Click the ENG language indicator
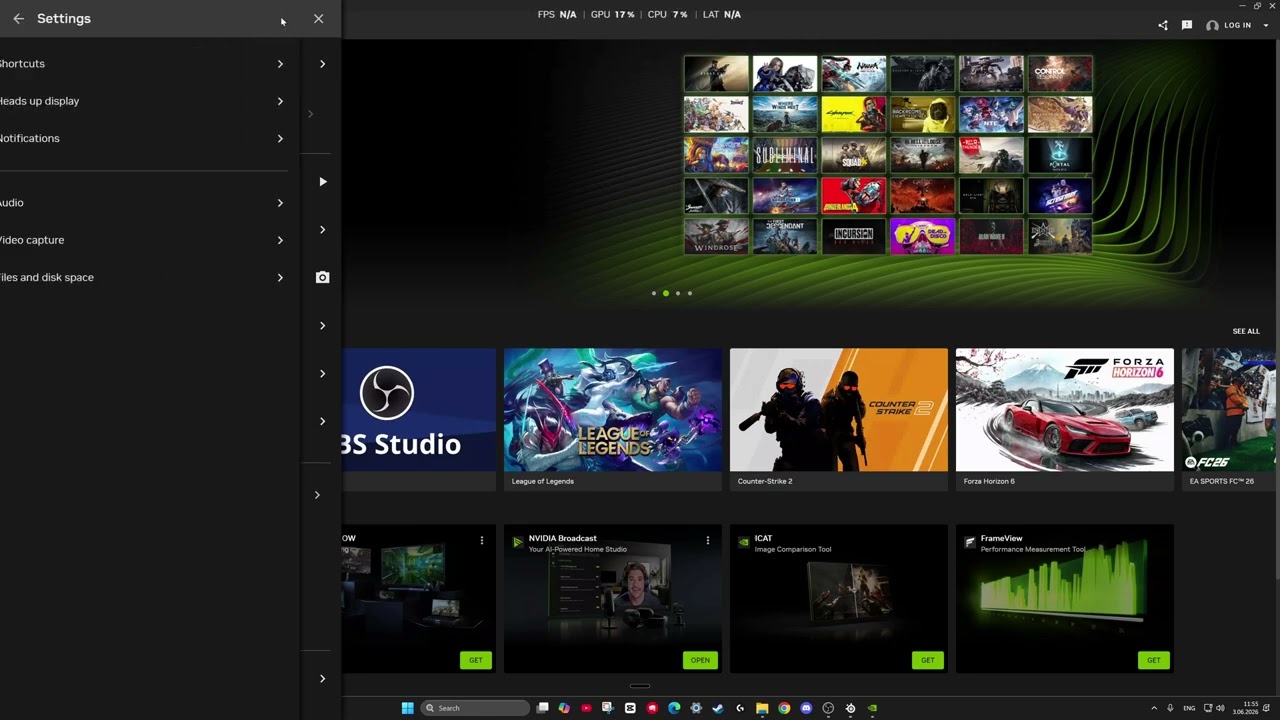The width and height of the screenshot is (1280, 720). coord(1189,708)
